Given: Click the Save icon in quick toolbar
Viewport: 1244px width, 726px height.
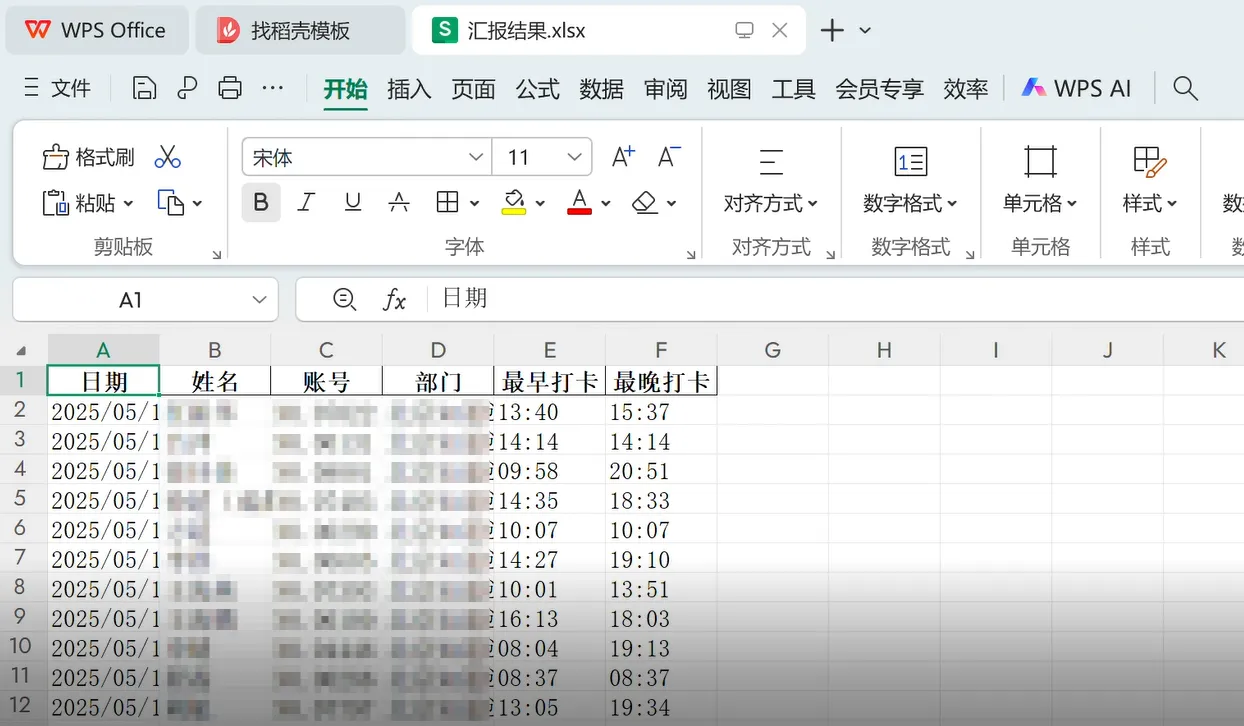Looking at the screenshot, I should click(x=144, y=88).
